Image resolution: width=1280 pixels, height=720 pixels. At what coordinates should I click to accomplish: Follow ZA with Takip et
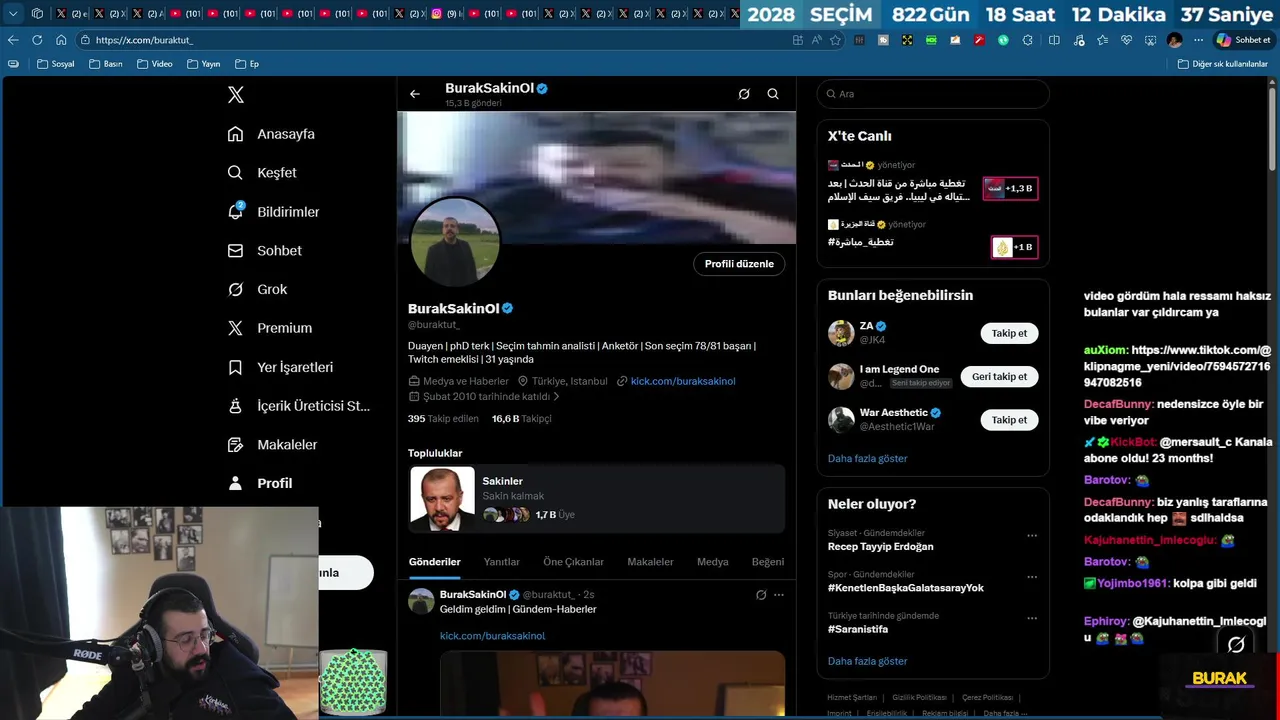[1009, 333]
